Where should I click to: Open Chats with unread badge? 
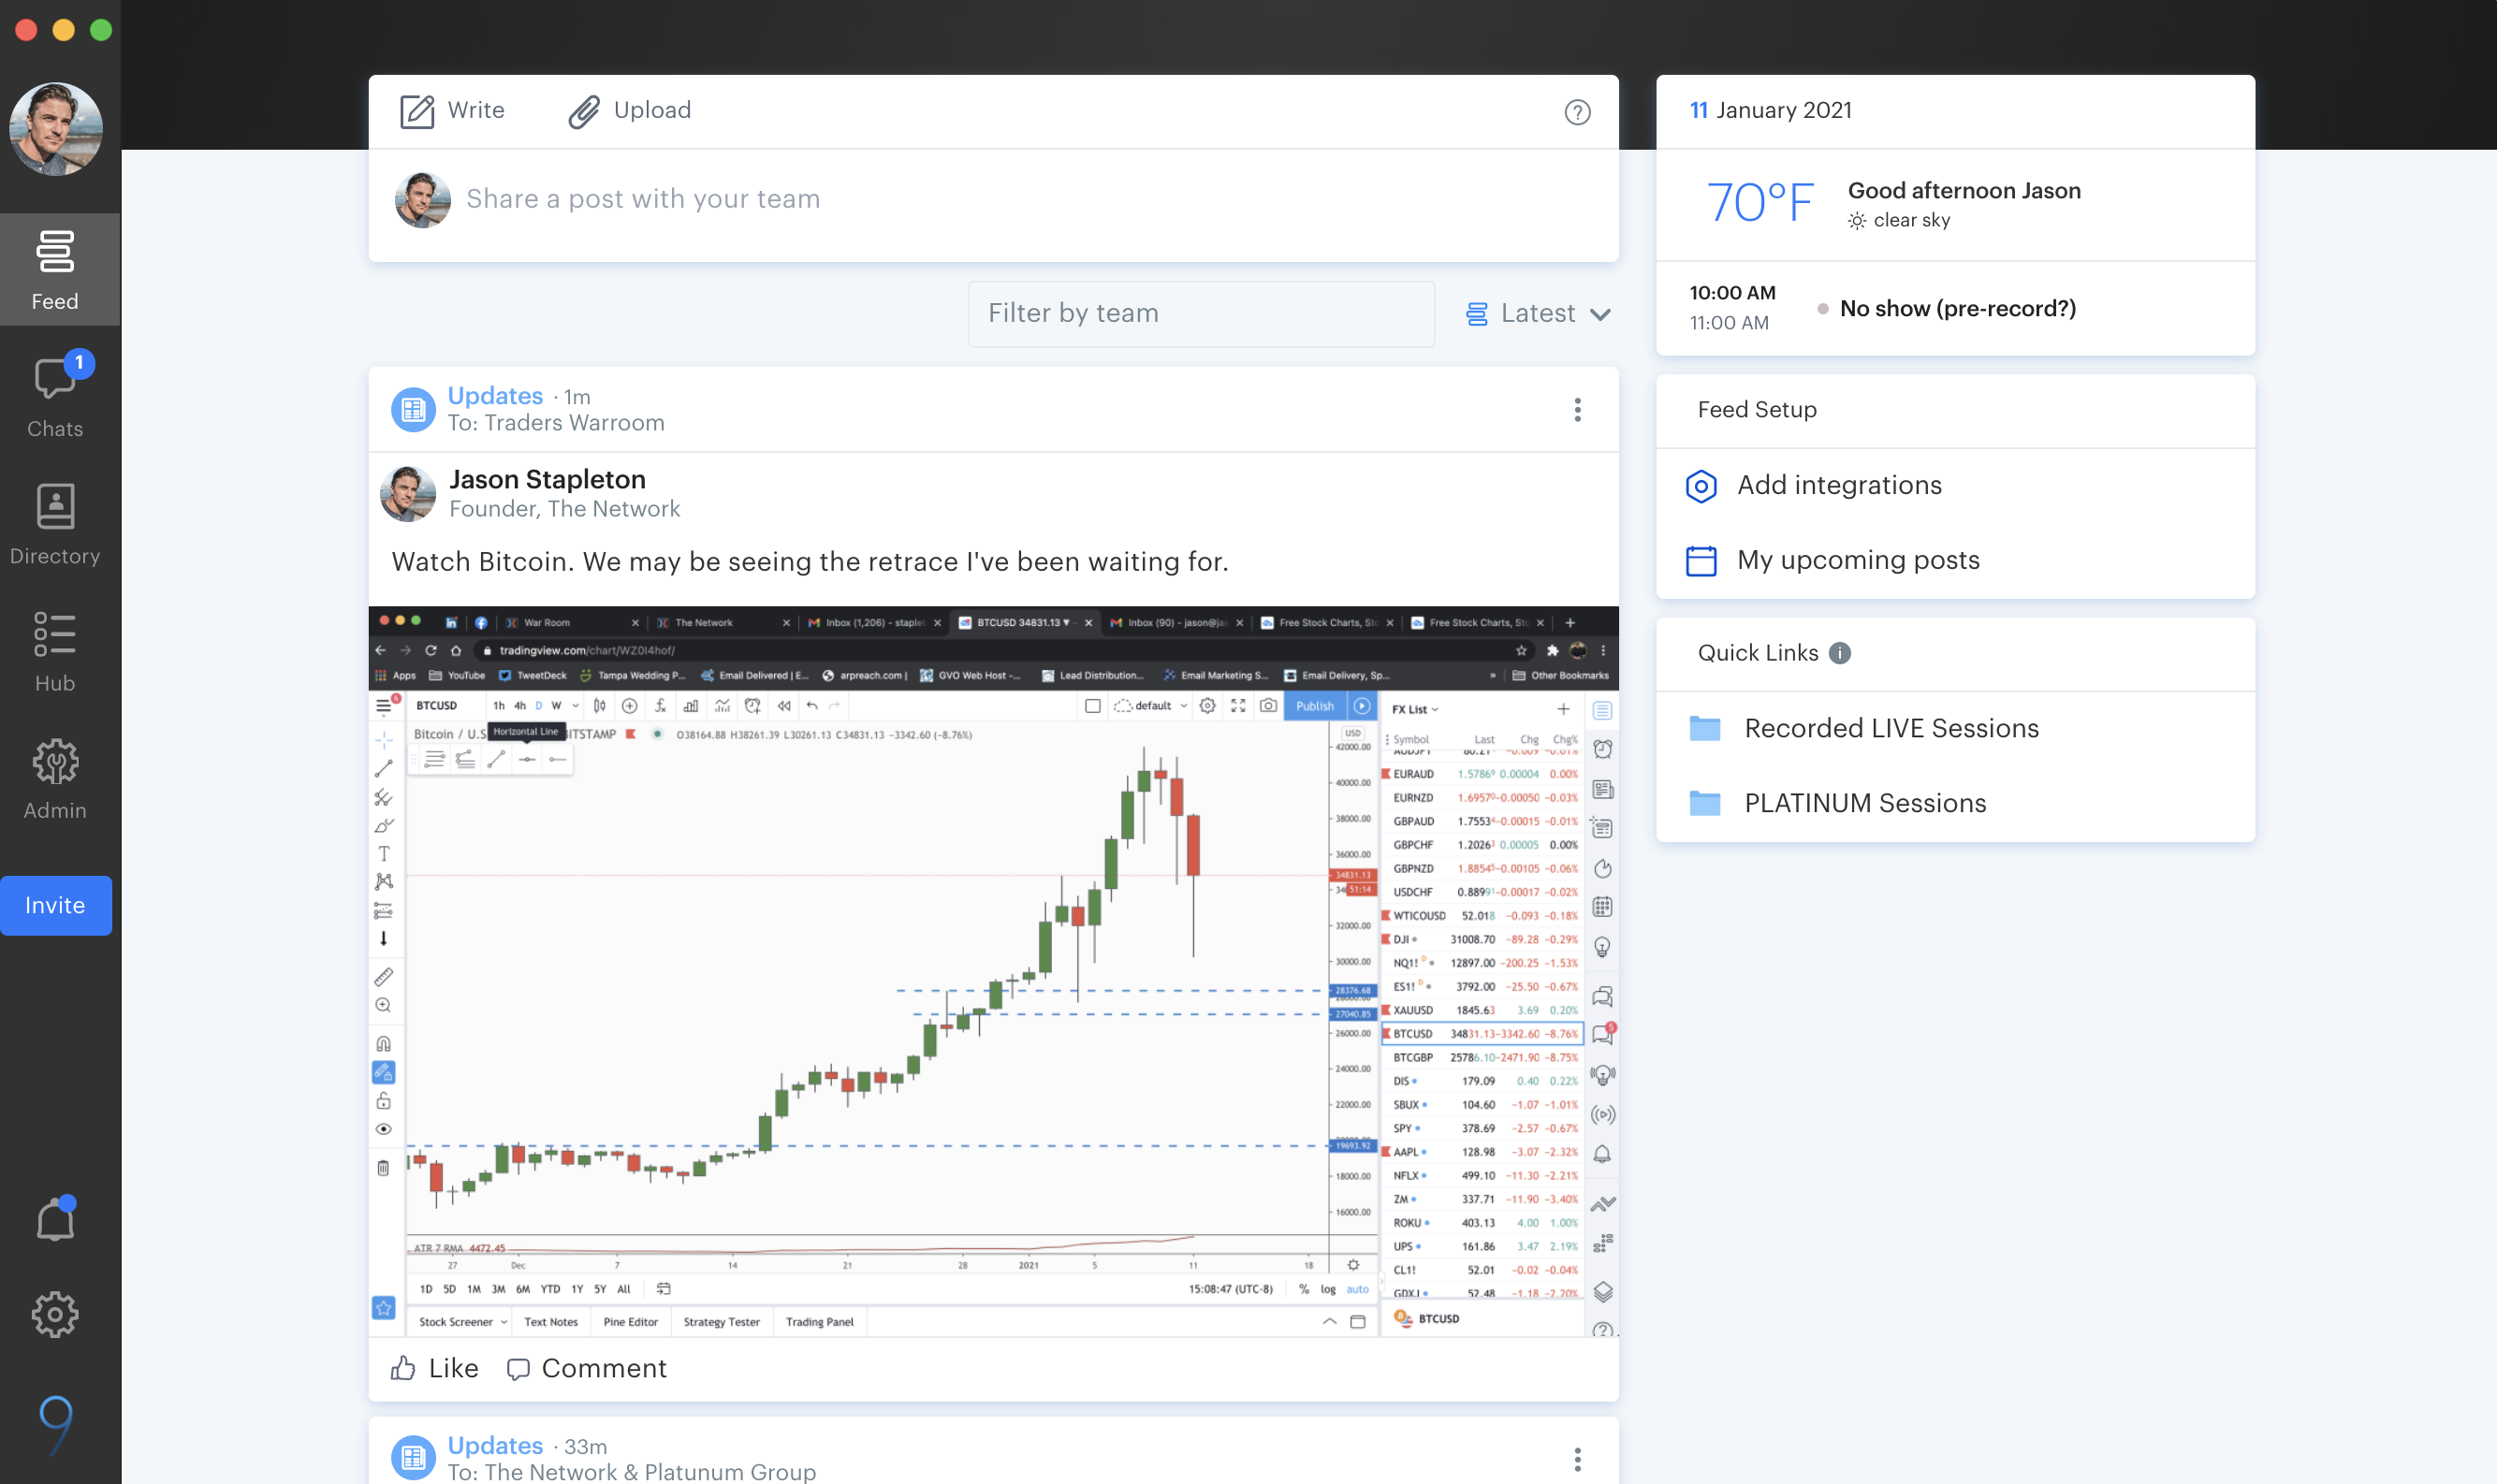pos(55,396)
